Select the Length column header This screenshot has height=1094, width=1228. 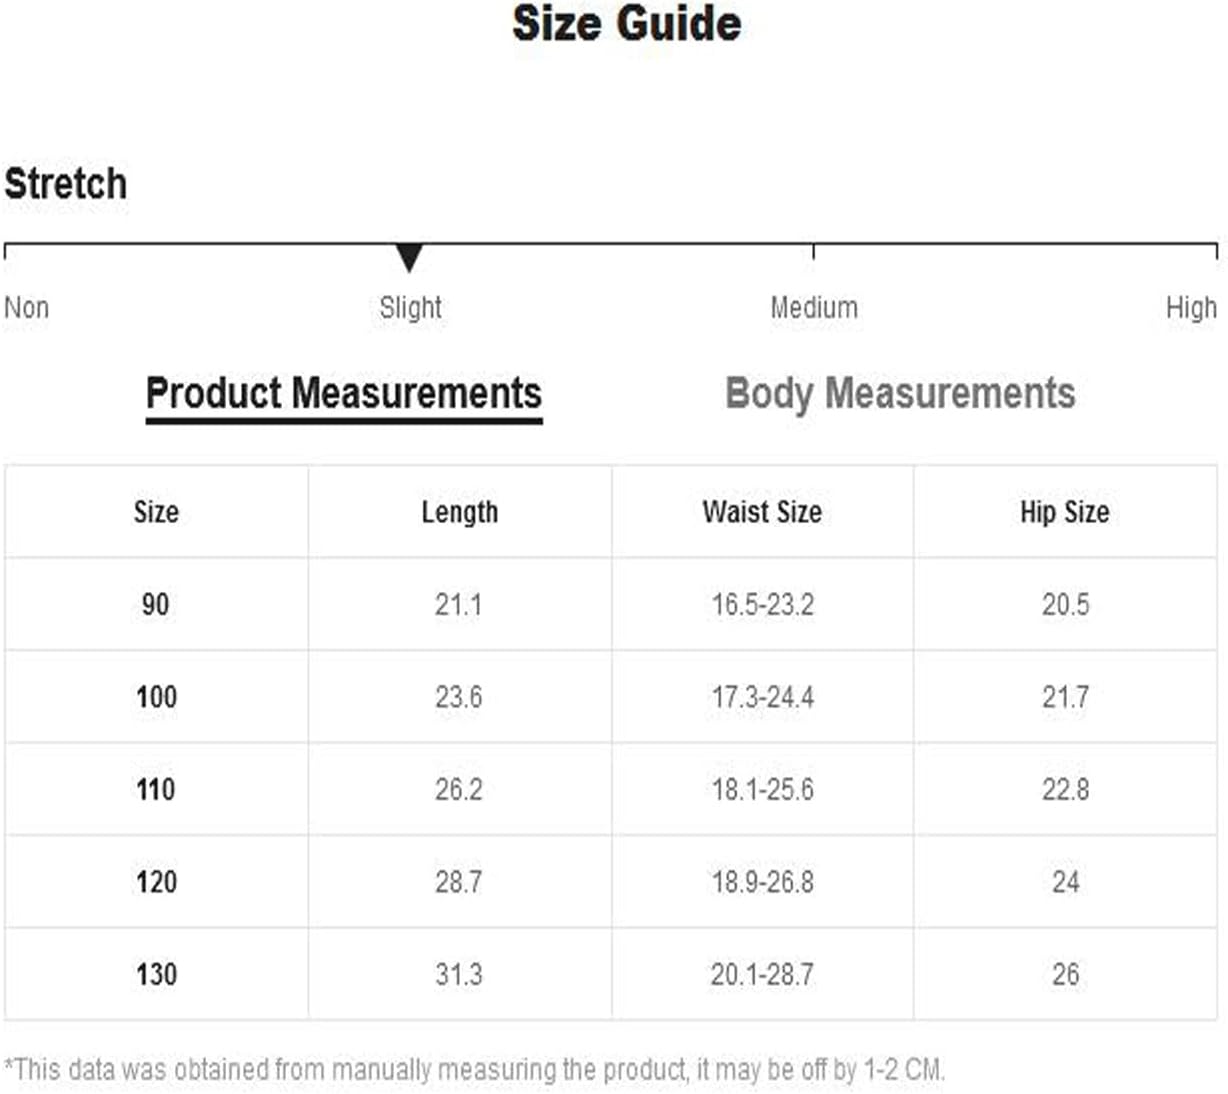[459, 512]
